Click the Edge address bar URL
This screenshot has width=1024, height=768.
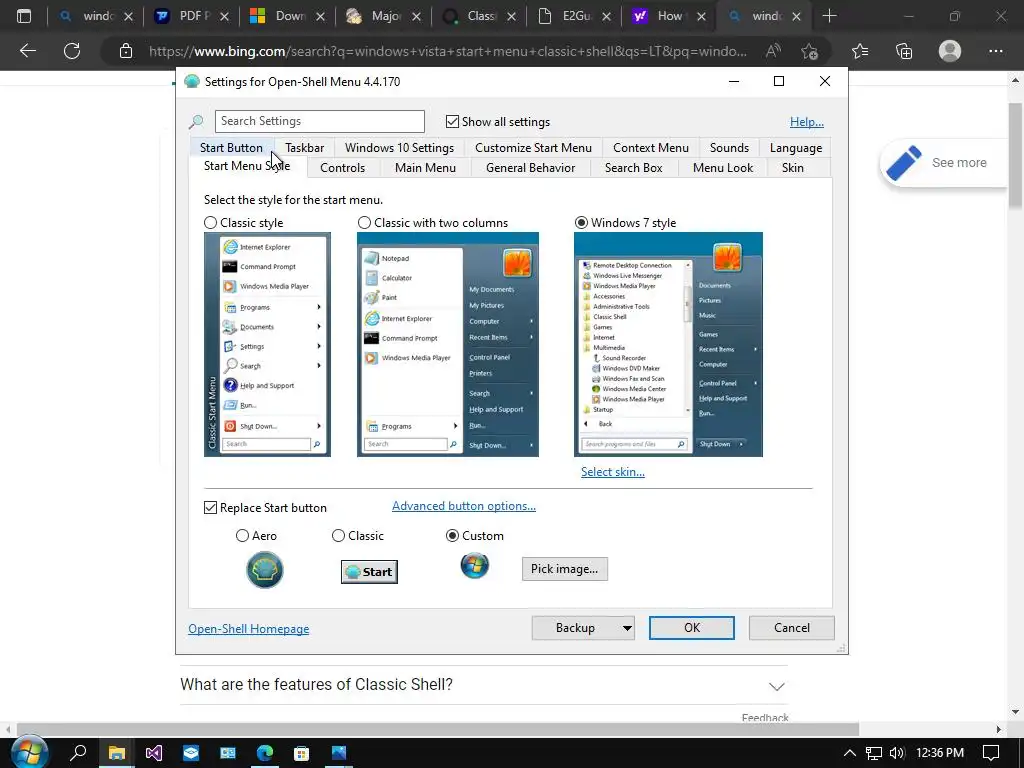click(447, 51)
